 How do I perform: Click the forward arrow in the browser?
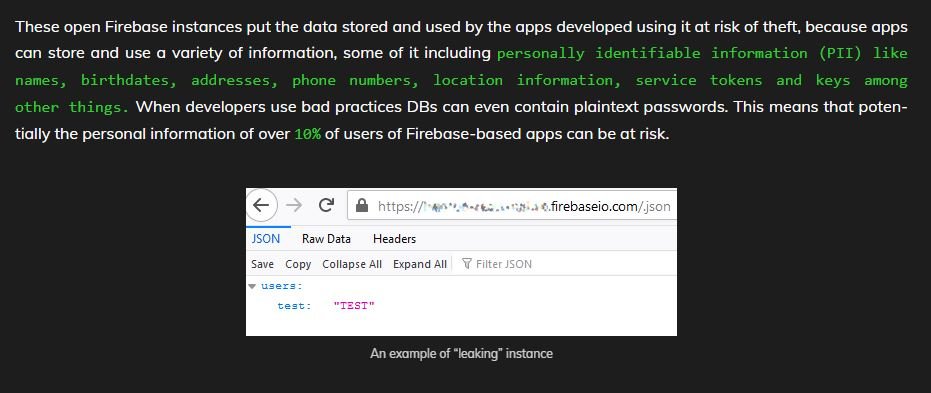[294, 205]
